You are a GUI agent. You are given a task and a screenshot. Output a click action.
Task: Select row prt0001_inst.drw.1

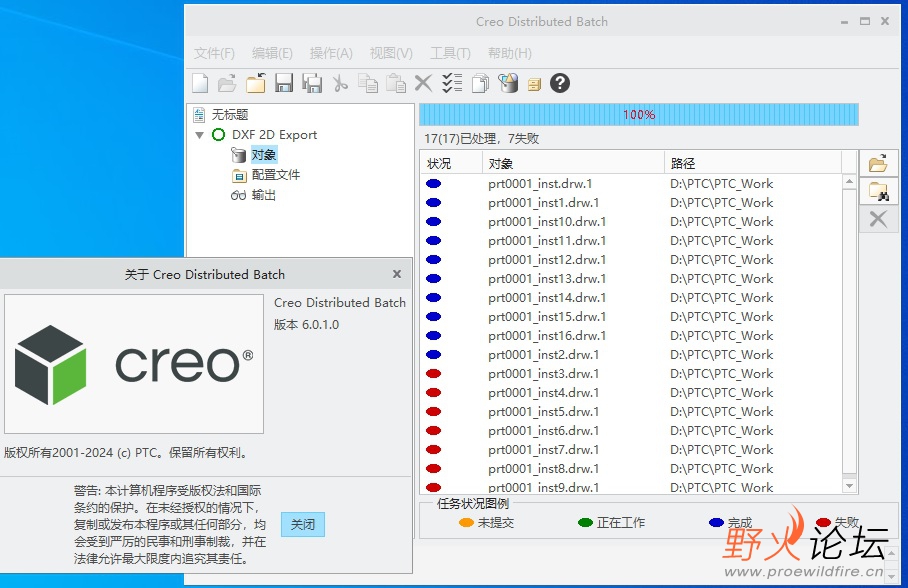tap(631, 184)
